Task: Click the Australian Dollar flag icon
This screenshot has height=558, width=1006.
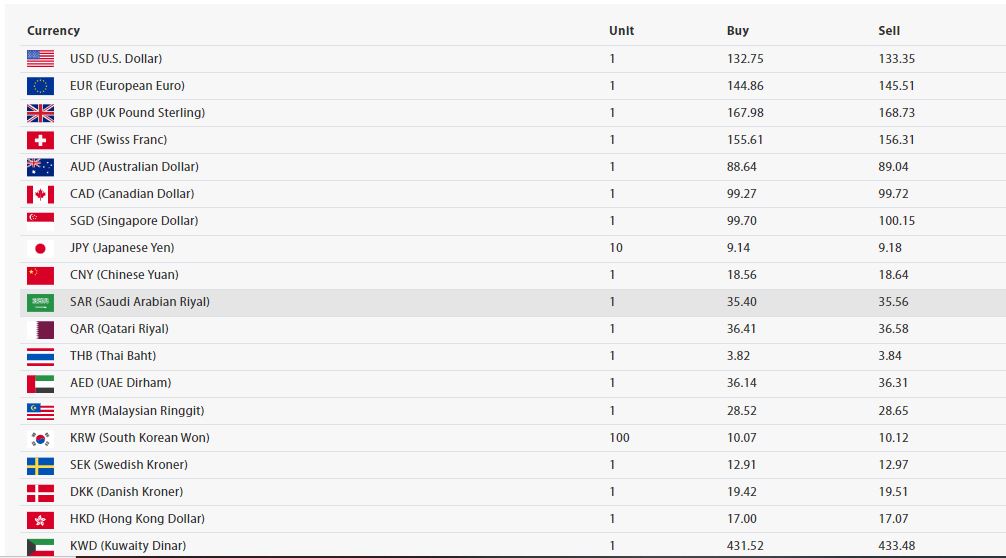Action: tap(40, 167)
